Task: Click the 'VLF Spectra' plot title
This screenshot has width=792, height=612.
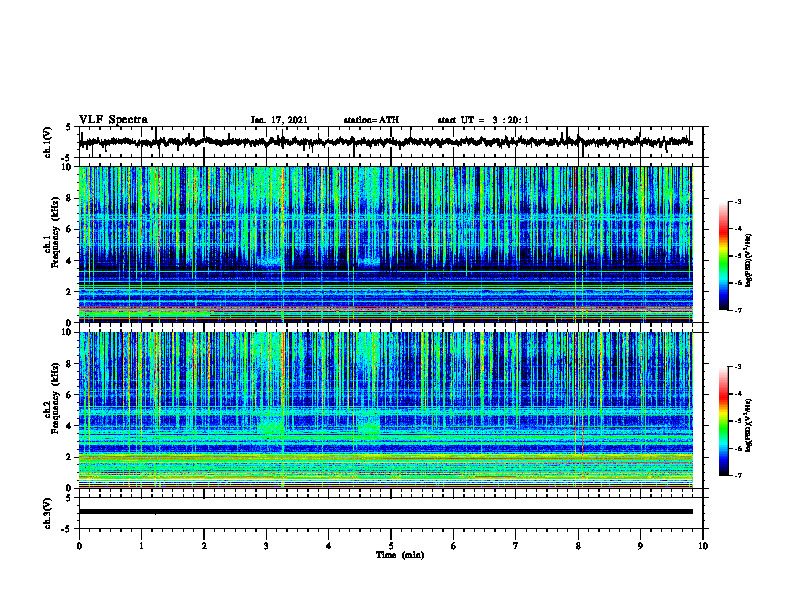Action: pyautogui.click(x=113, y=120)
